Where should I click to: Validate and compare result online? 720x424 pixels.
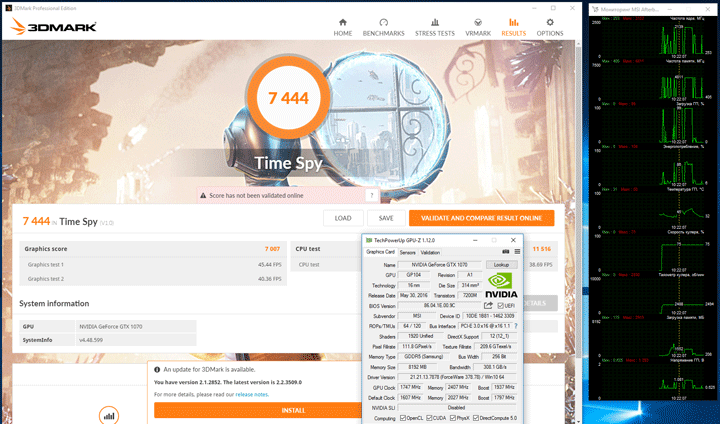[x=481, y=218]
